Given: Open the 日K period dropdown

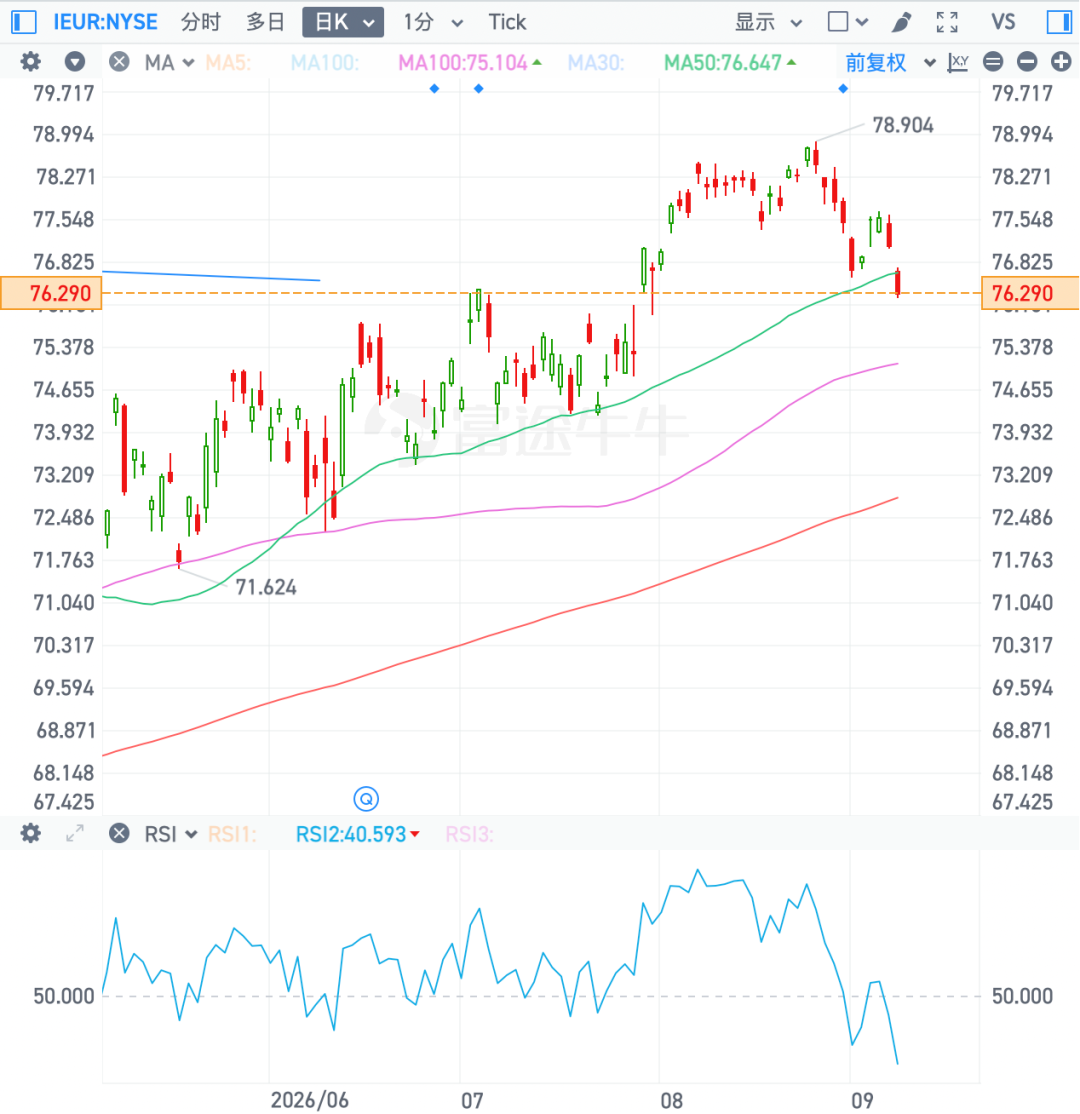Looking at the screenshot, I should 343,22.
